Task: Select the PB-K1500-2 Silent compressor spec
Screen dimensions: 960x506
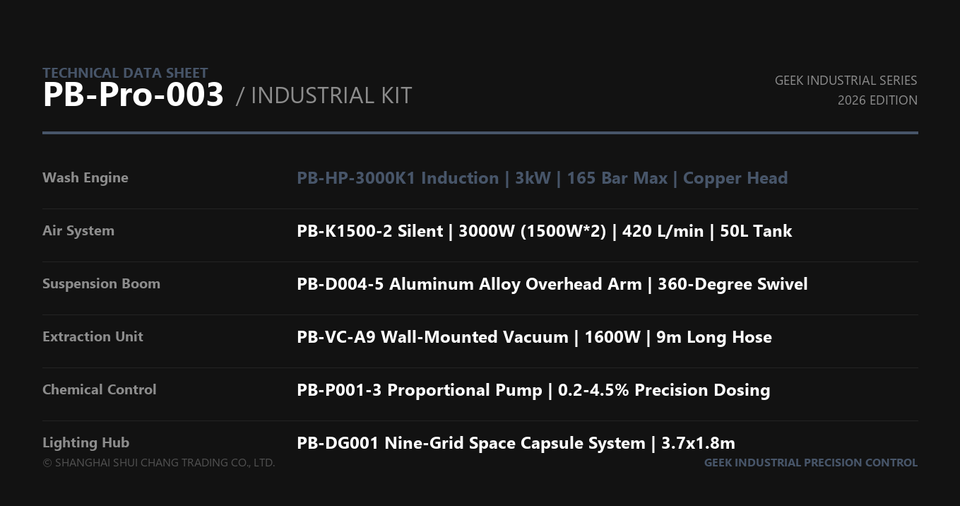Action: tap(544, 231)
